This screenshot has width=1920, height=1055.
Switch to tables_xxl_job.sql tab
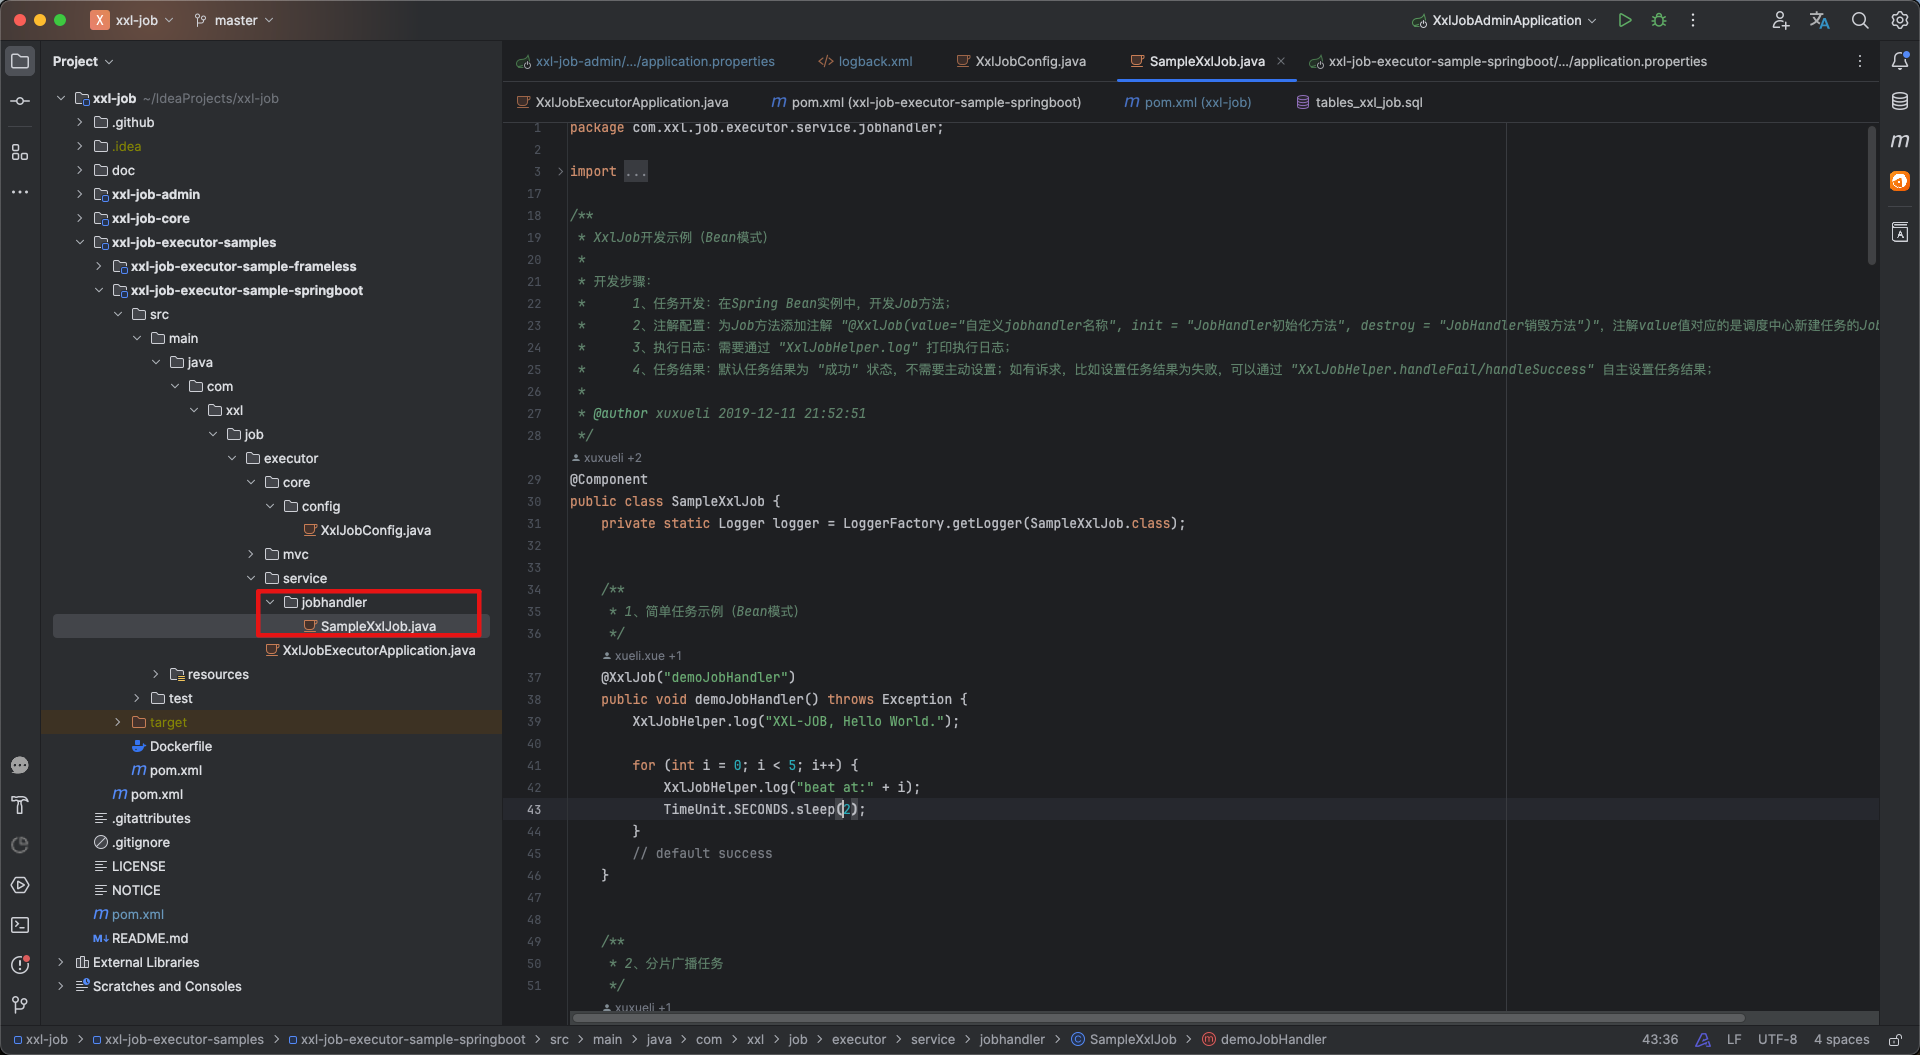[1359, 102]
